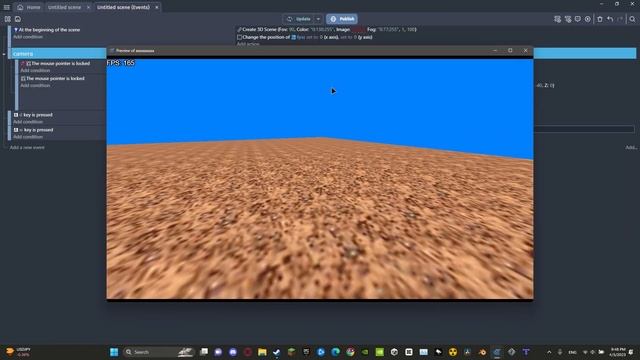Image resolution: width=640 pixels, height=360 pixels.
Task: Click the add event toolbar icon
Action: click(x=558, y=19)
